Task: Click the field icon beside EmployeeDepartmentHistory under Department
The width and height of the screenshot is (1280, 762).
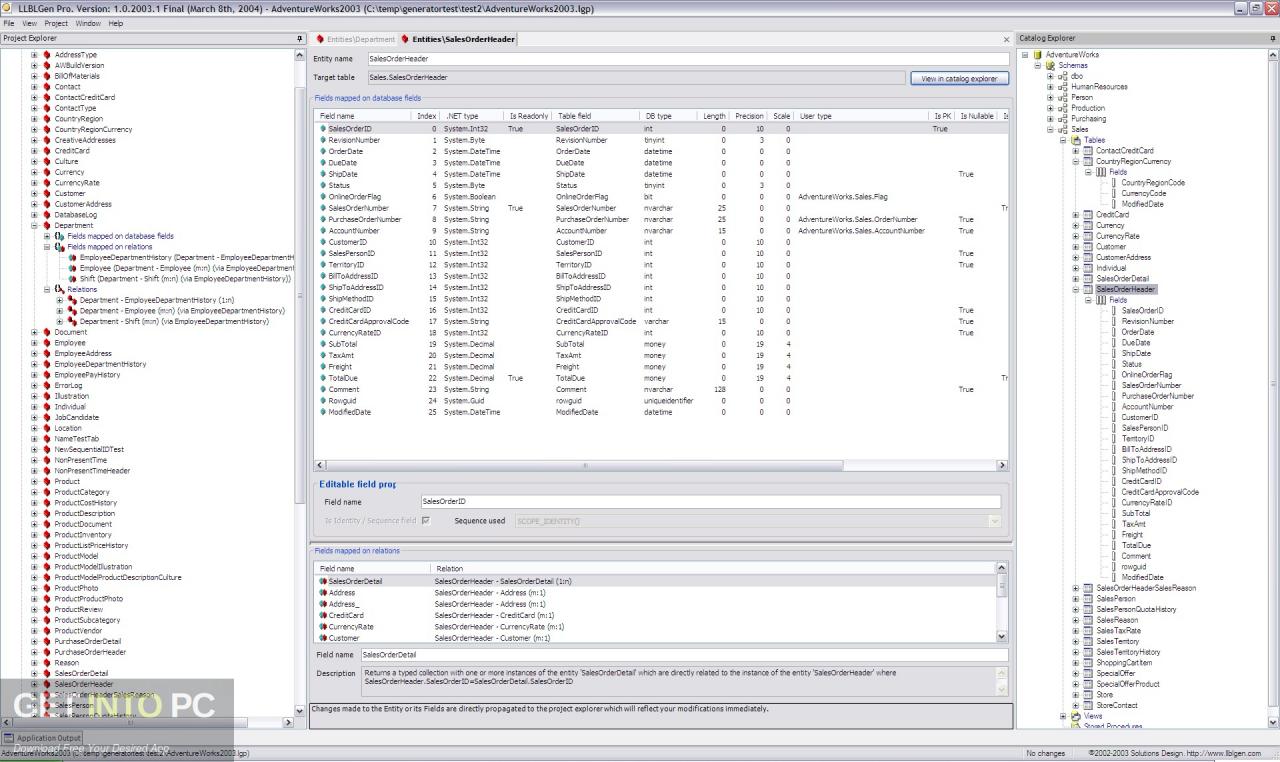Action: 72,258
